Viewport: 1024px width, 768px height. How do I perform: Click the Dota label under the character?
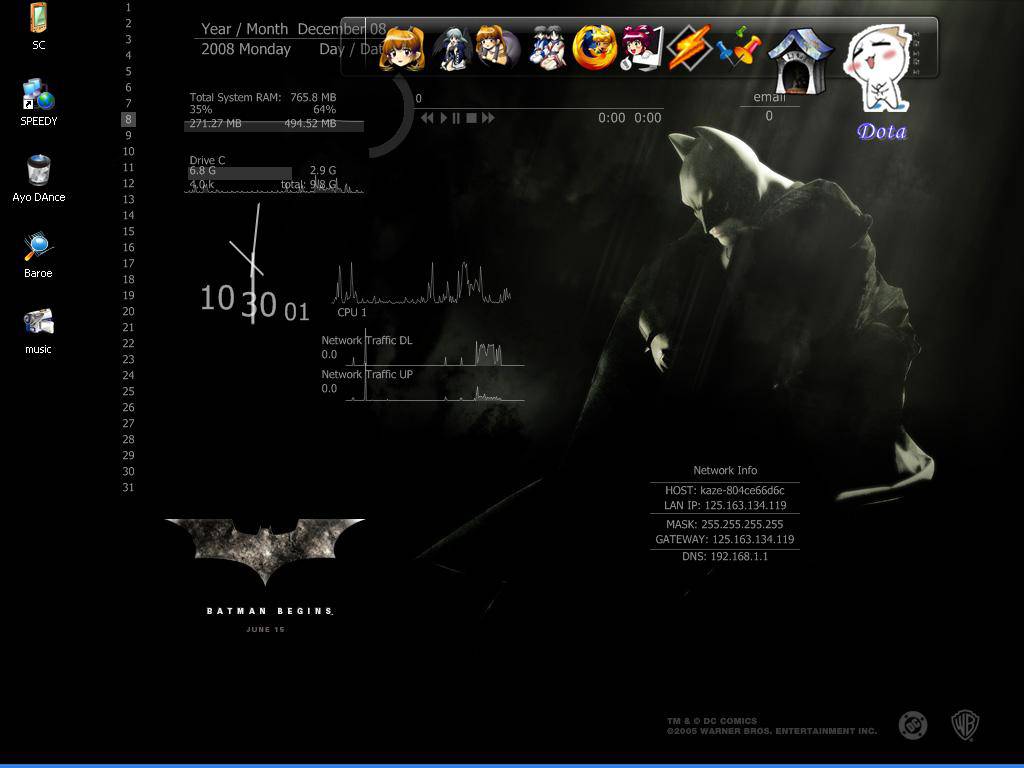point(882,131)
